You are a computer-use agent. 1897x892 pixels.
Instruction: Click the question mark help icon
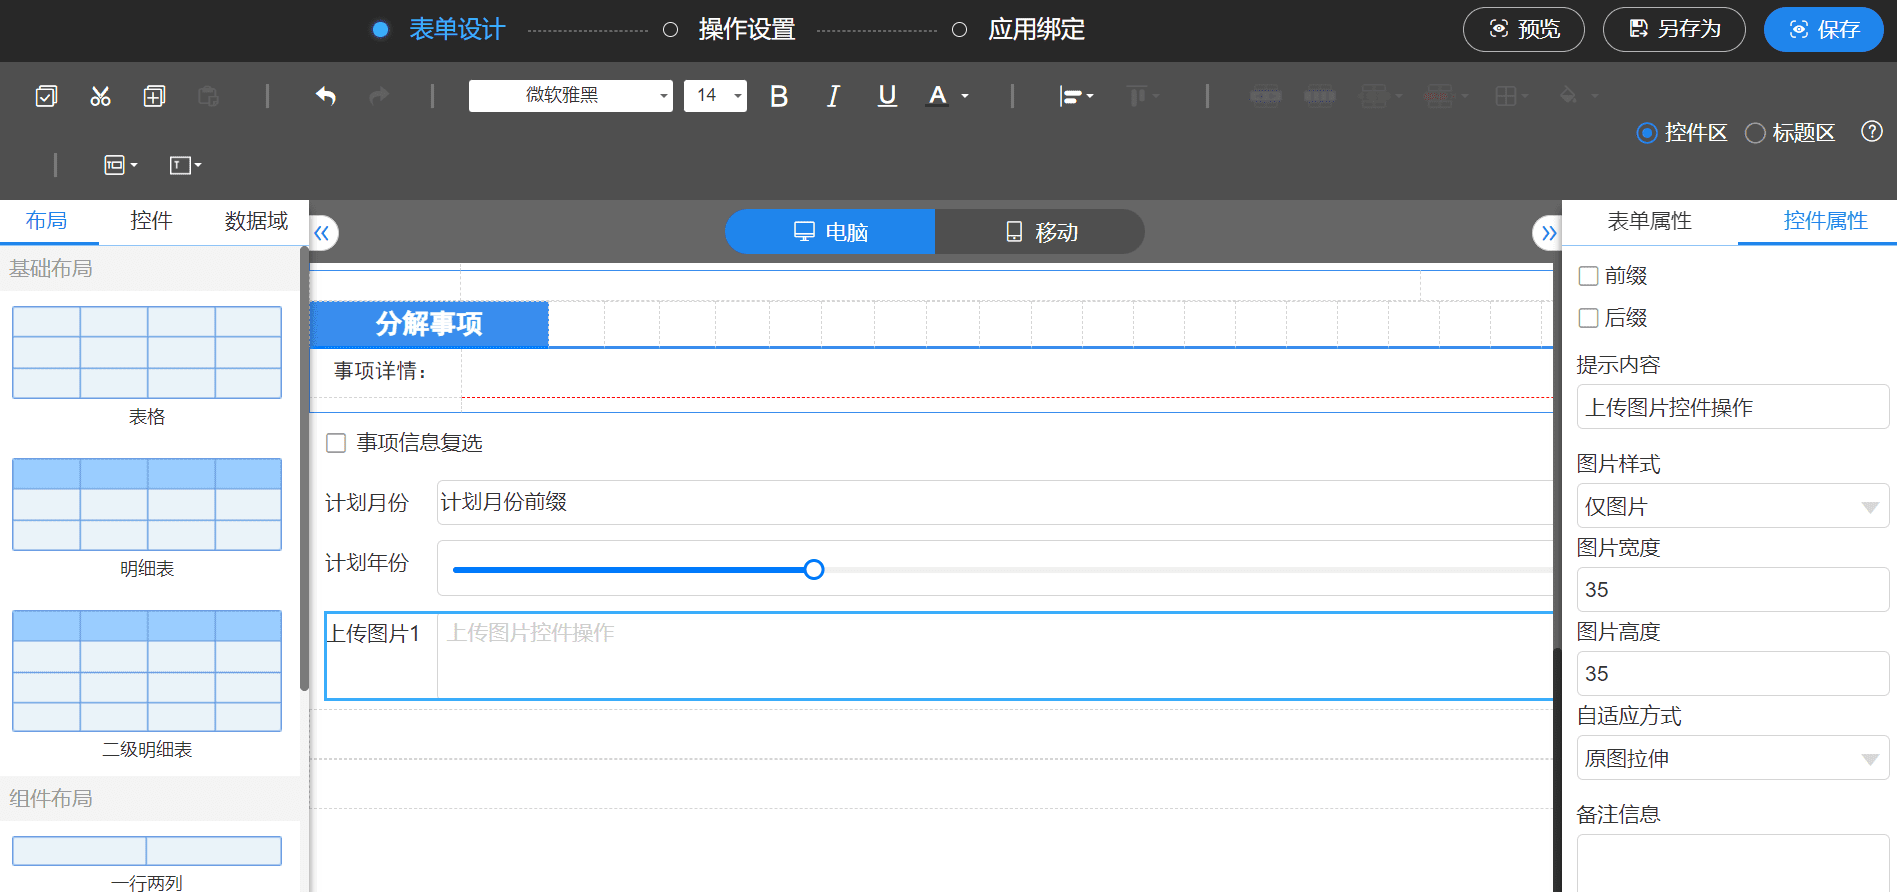tap(1872, 132)
